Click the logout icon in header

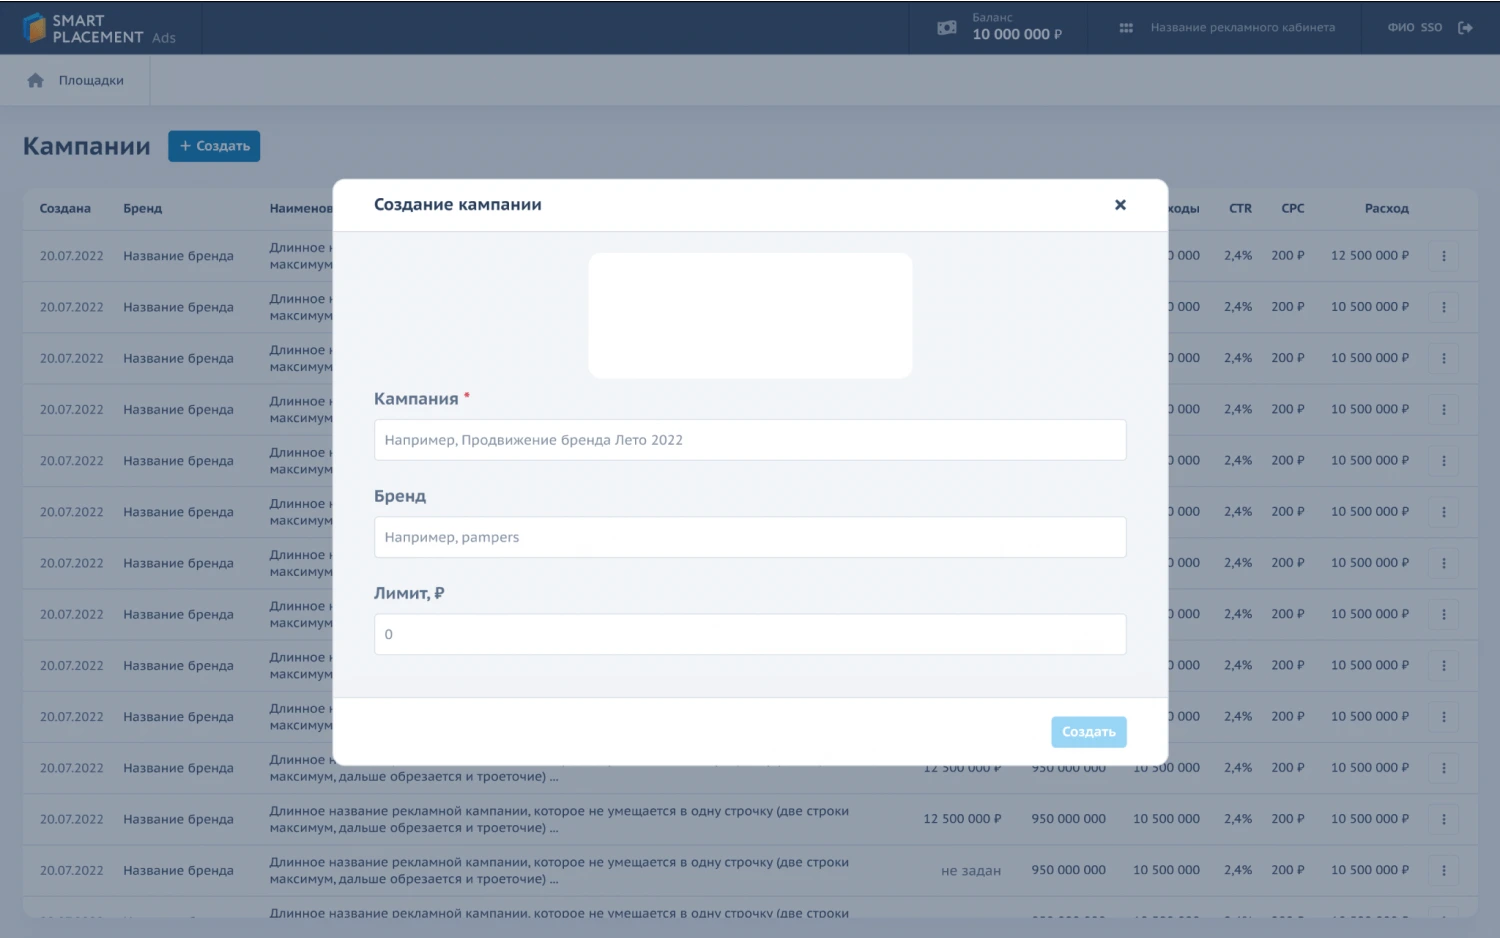tap(1465, 28)
